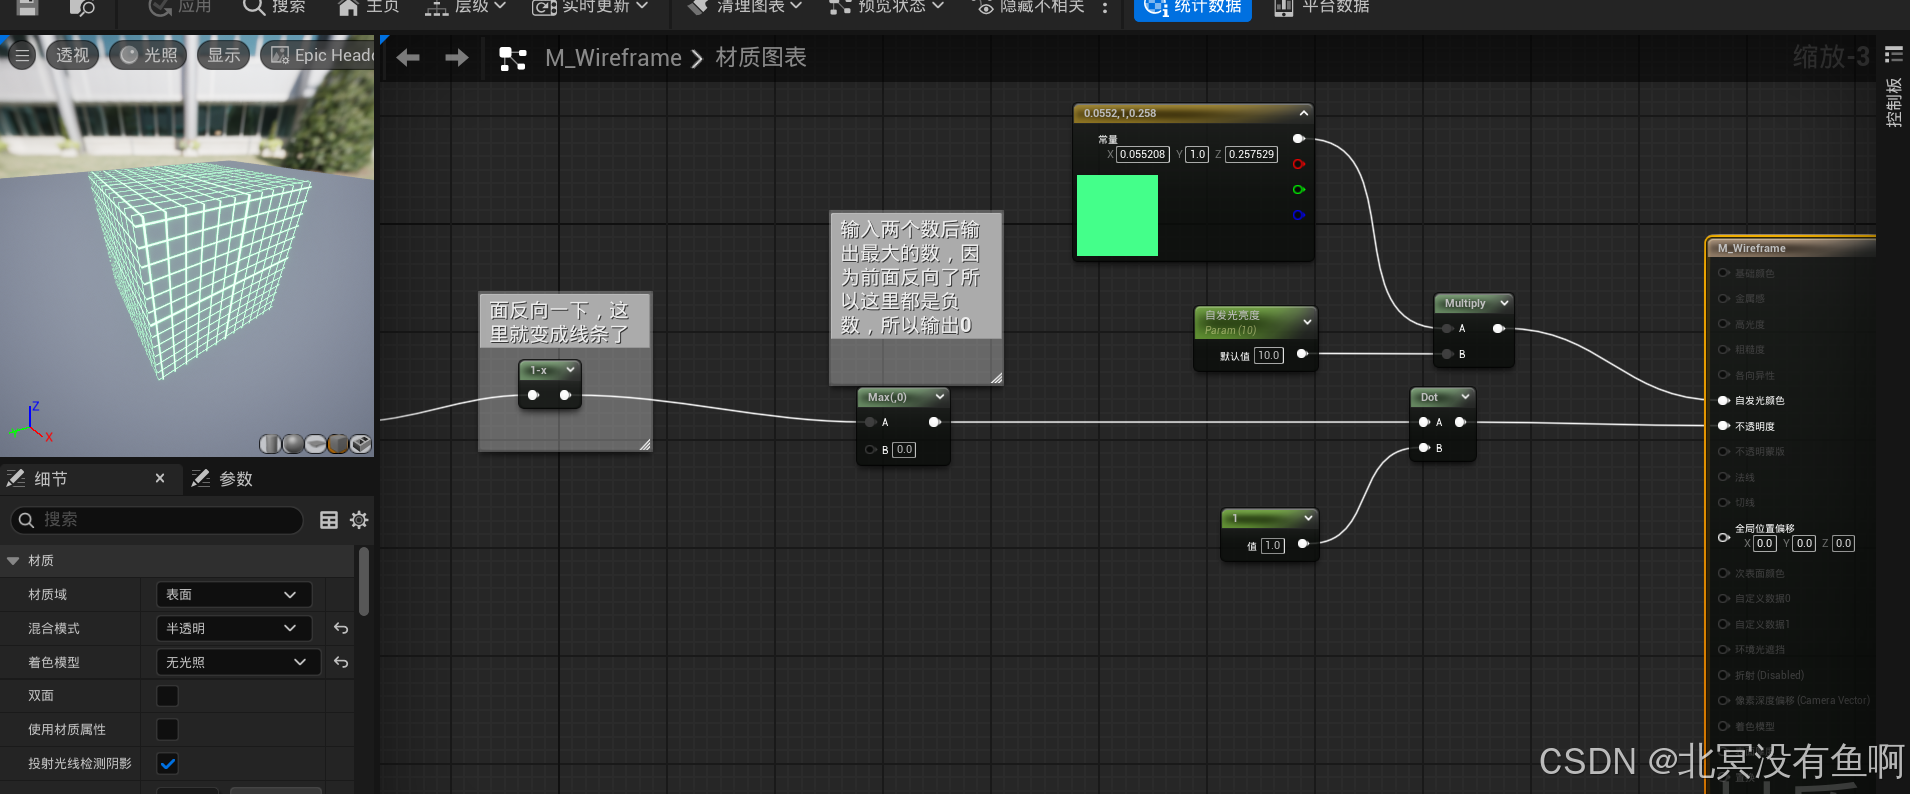
Task: Open the Epic Head preview profile menu
Action: [318, 55]
